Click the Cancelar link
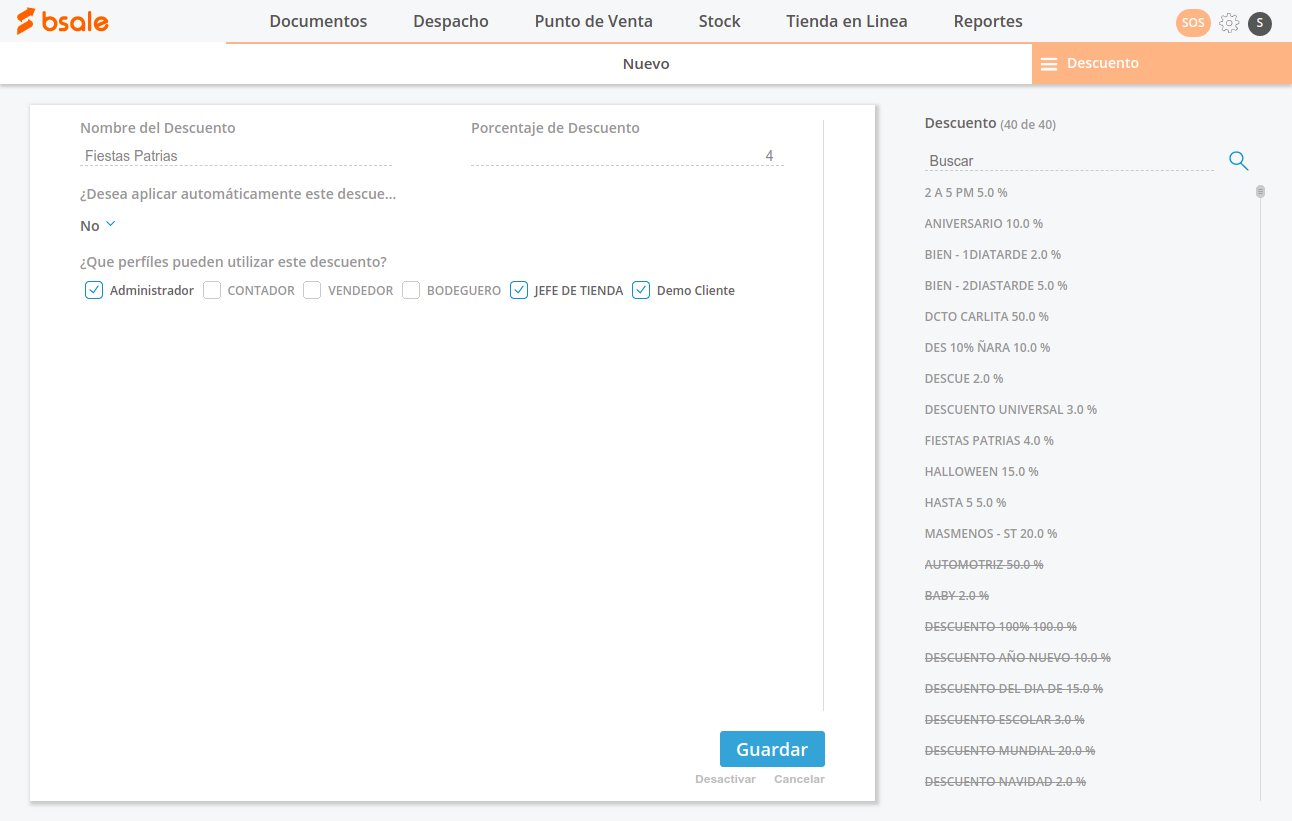 pos(799,779)
